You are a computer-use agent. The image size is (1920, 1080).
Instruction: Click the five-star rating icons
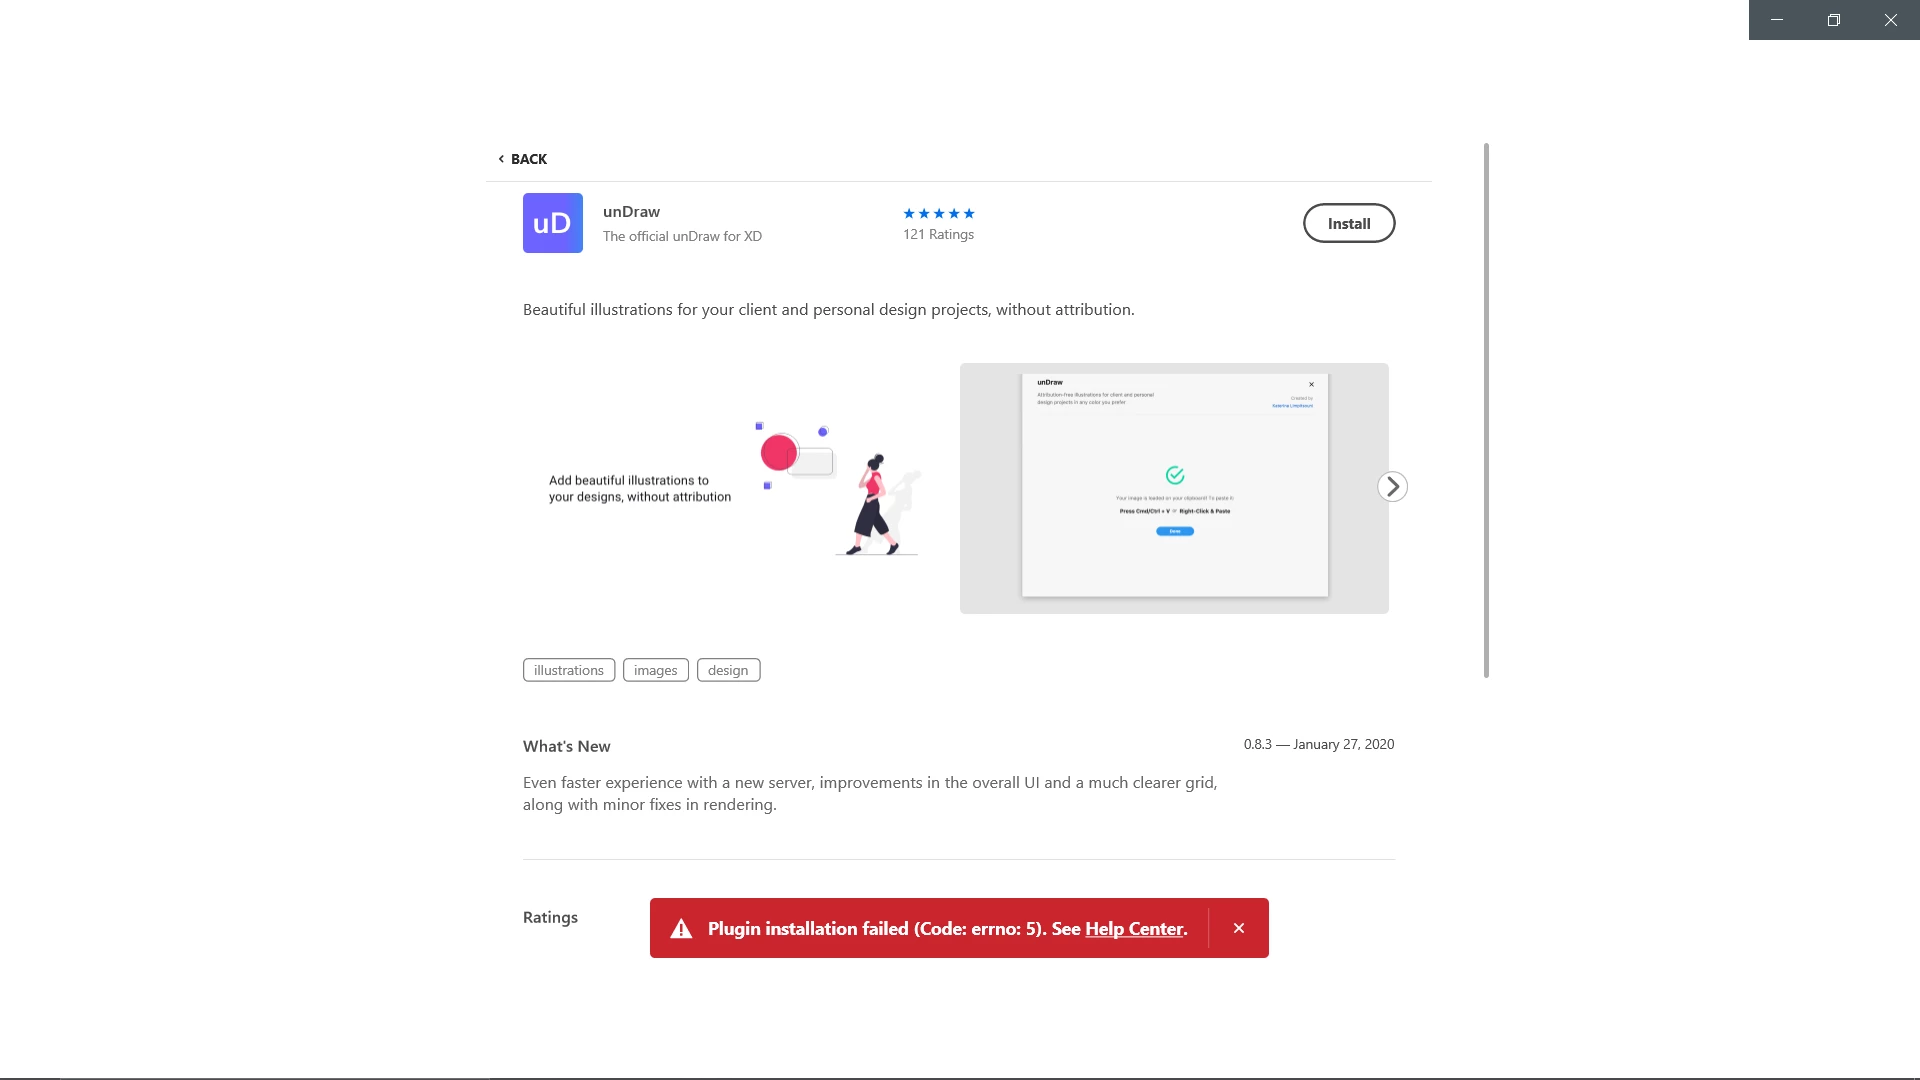click(x=938, y=213)
